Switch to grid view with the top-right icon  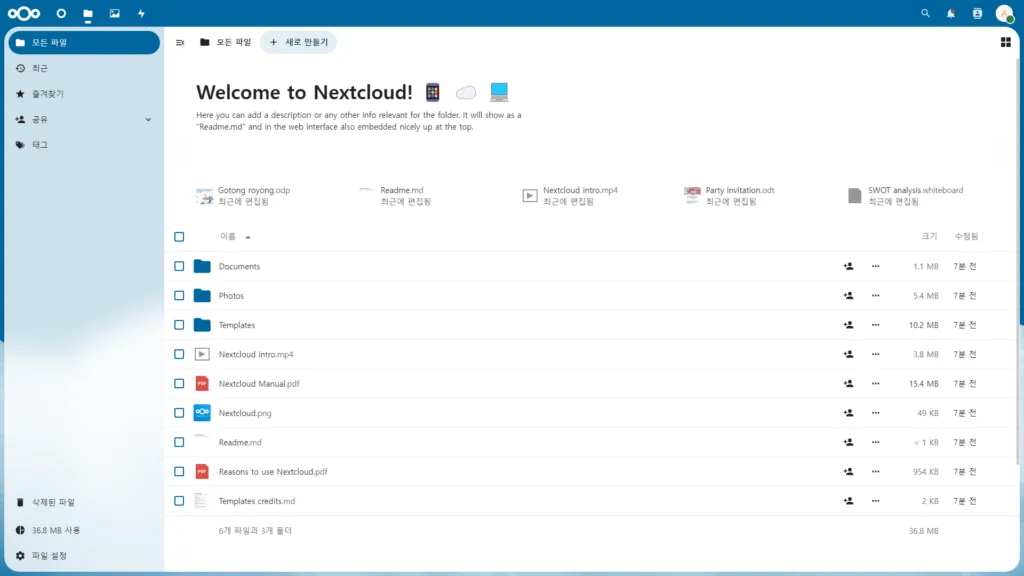1008,42
